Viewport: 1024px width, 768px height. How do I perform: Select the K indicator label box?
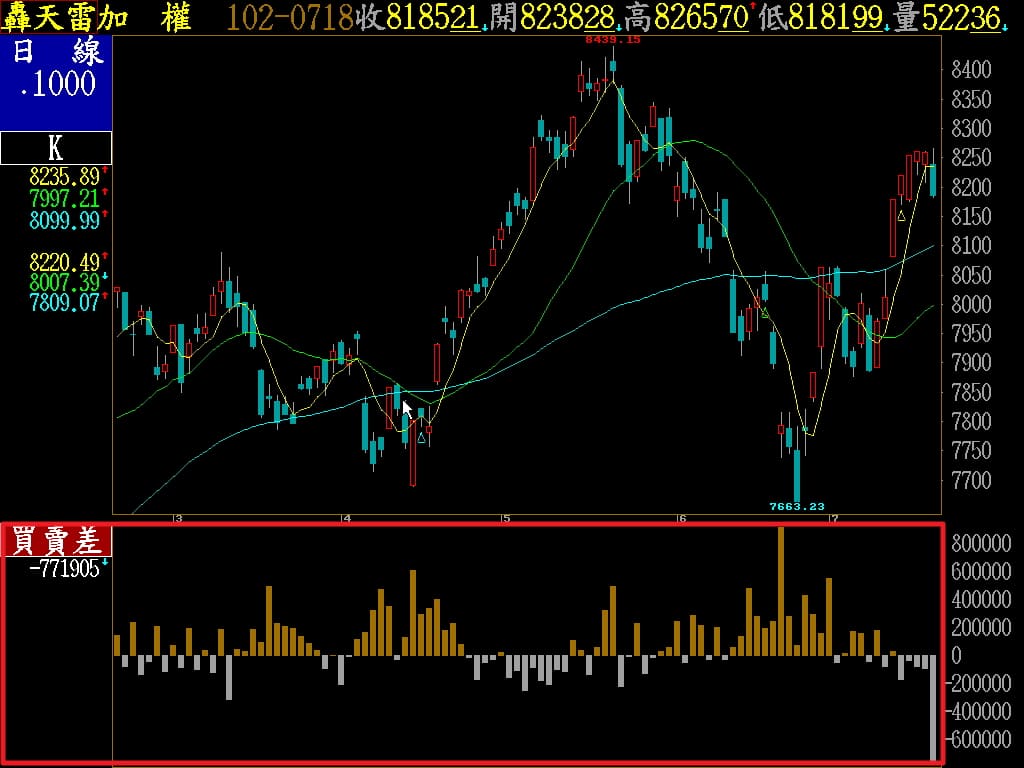tap(56, 148)
